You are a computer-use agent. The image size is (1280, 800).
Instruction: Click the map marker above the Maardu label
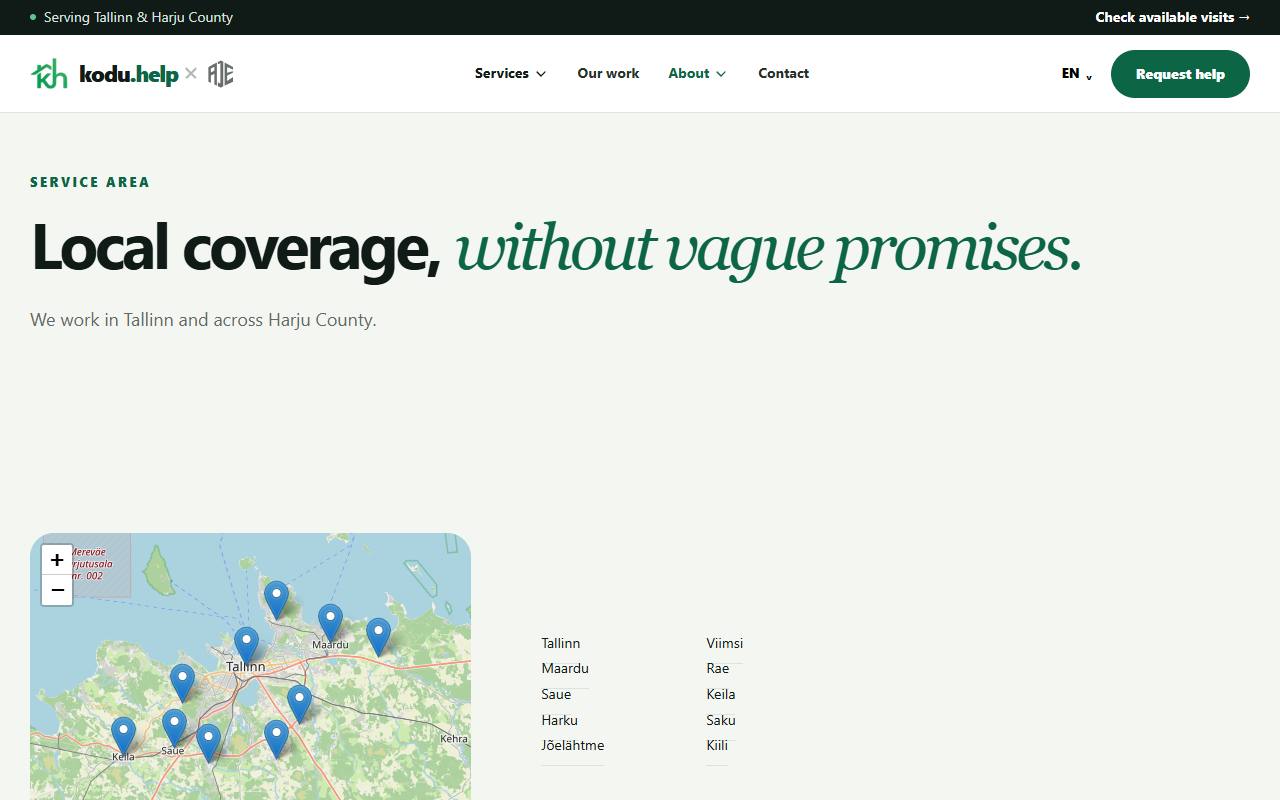[330, 622]
